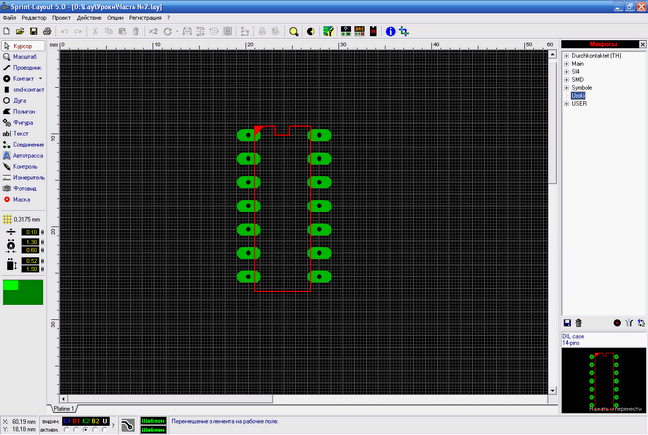Image resolution: width=648 pixels, height=435 pixels.
Task: Expand the USER macro folder
Action: 567,104
